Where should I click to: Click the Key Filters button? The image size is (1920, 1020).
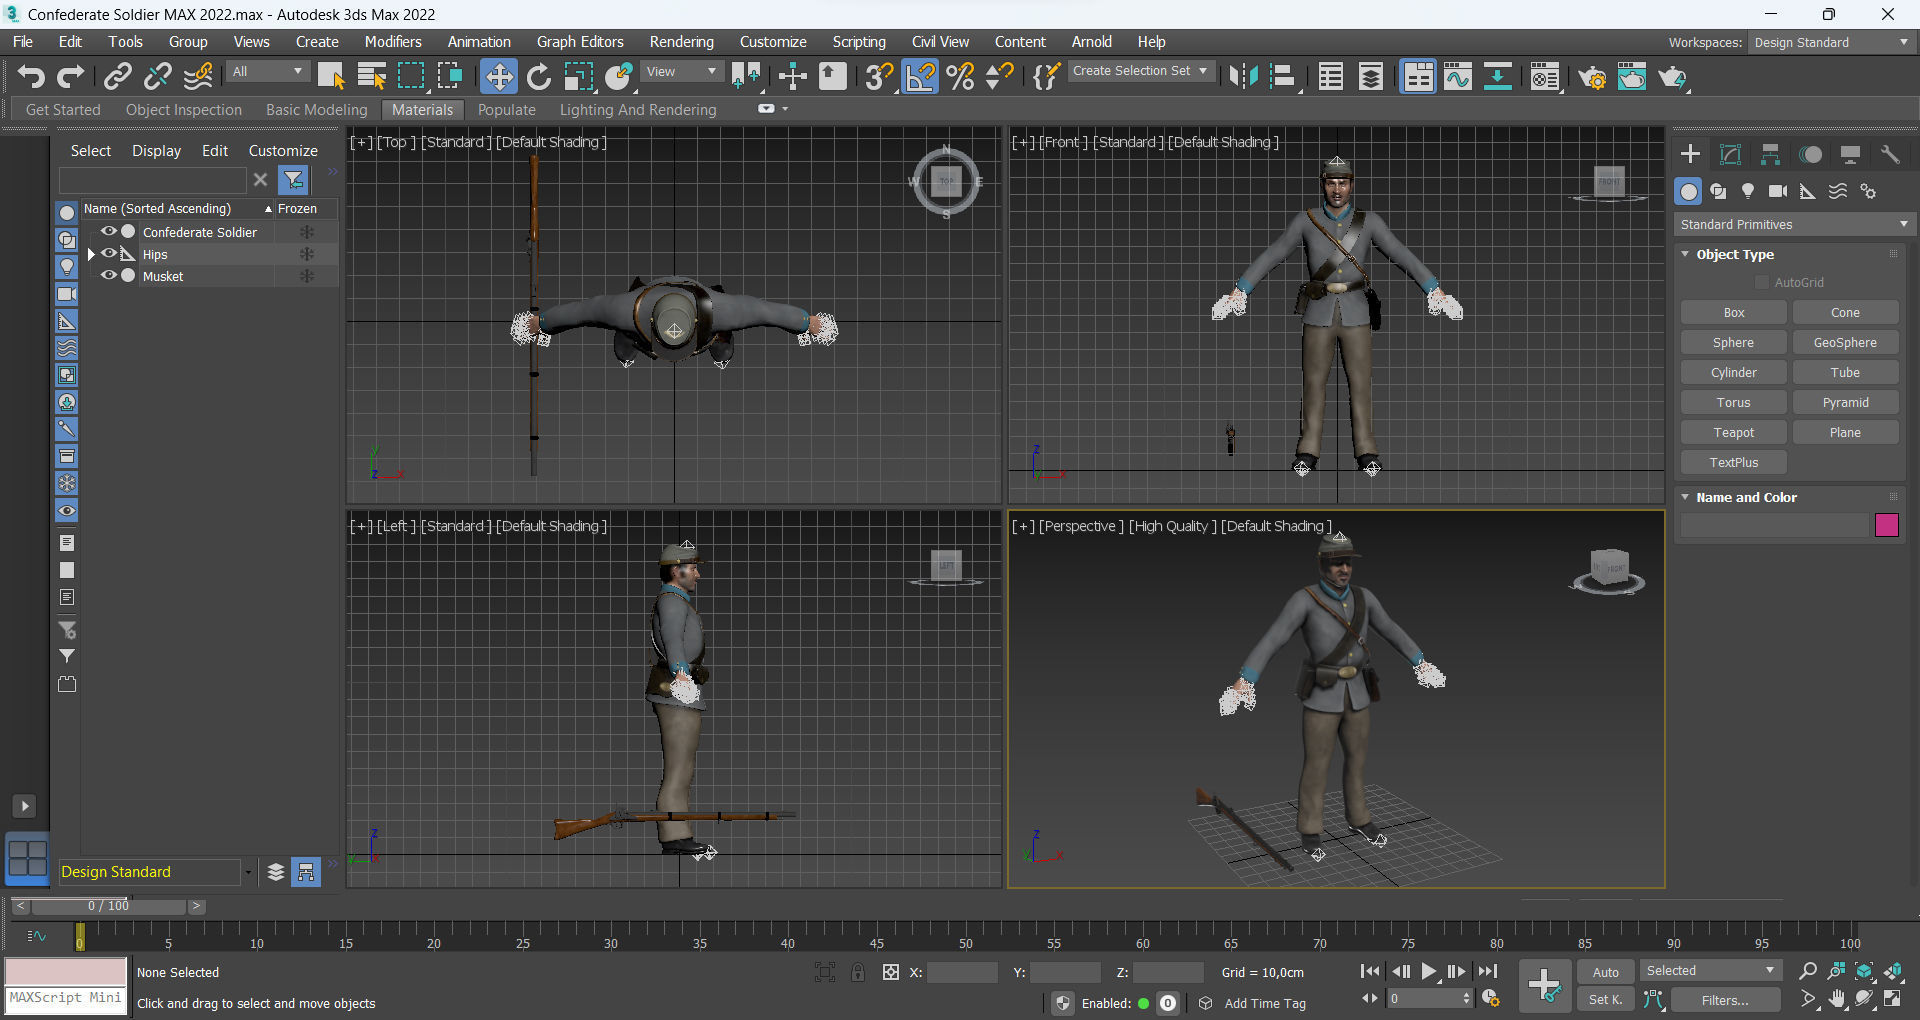tap(1725, 1000)
